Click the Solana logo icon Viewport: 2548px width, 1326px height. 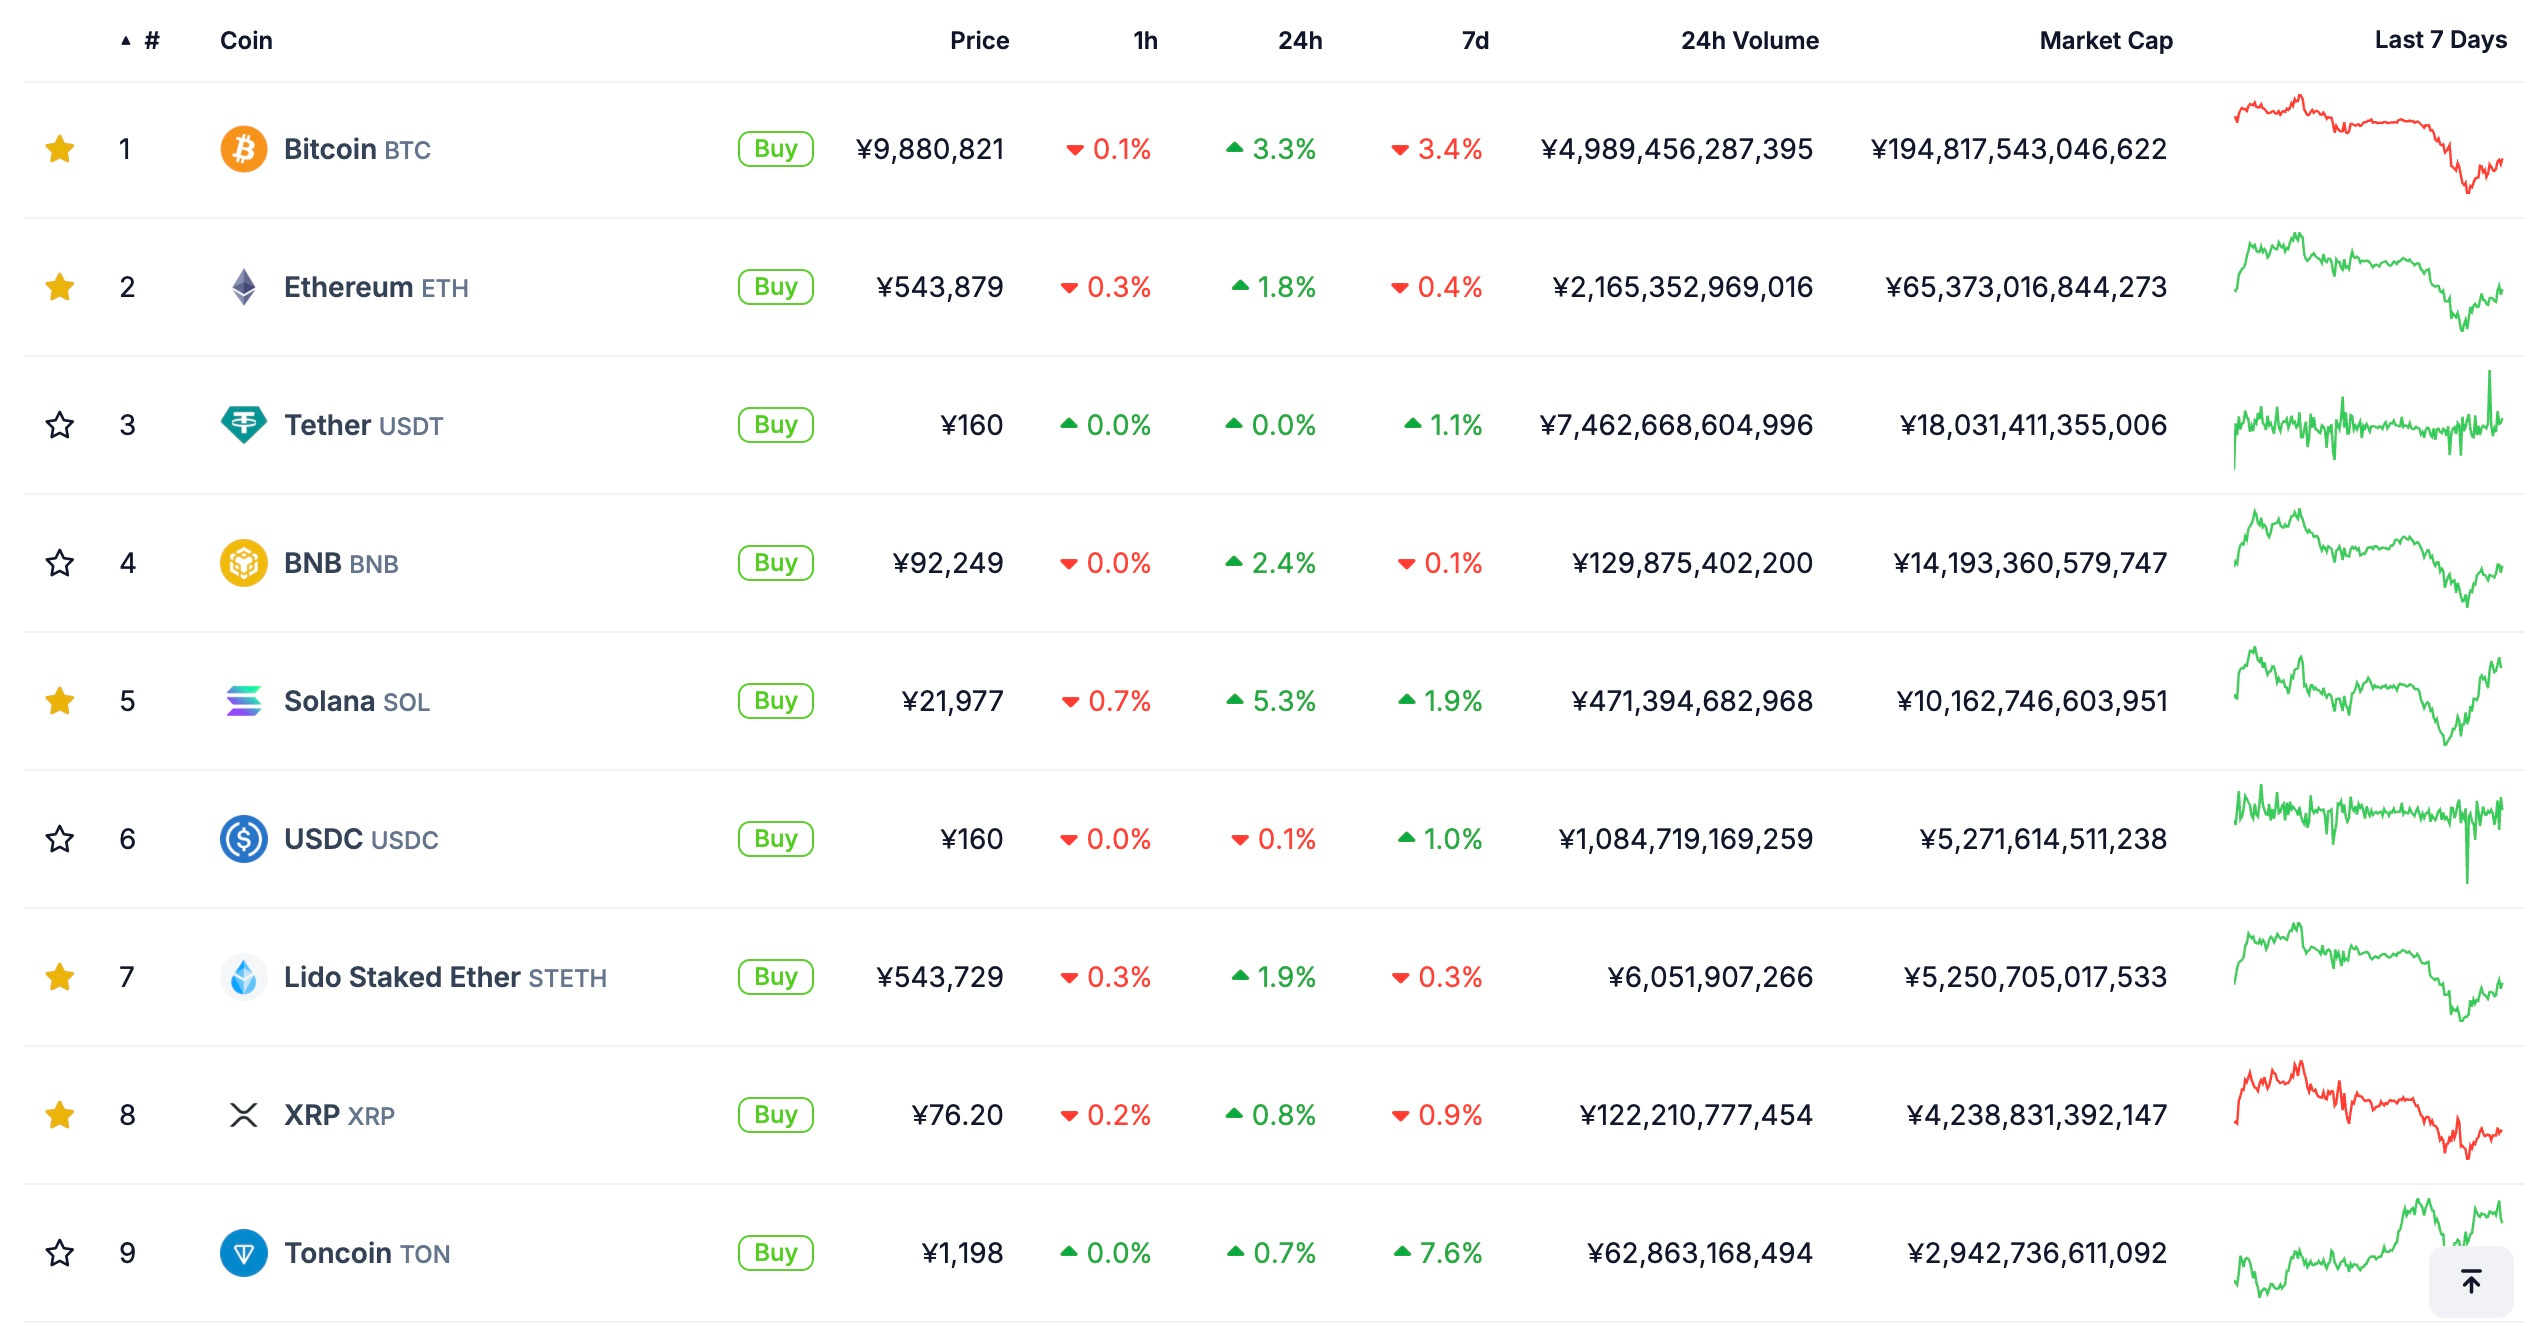pyautogui.click(x=243, y=701)
